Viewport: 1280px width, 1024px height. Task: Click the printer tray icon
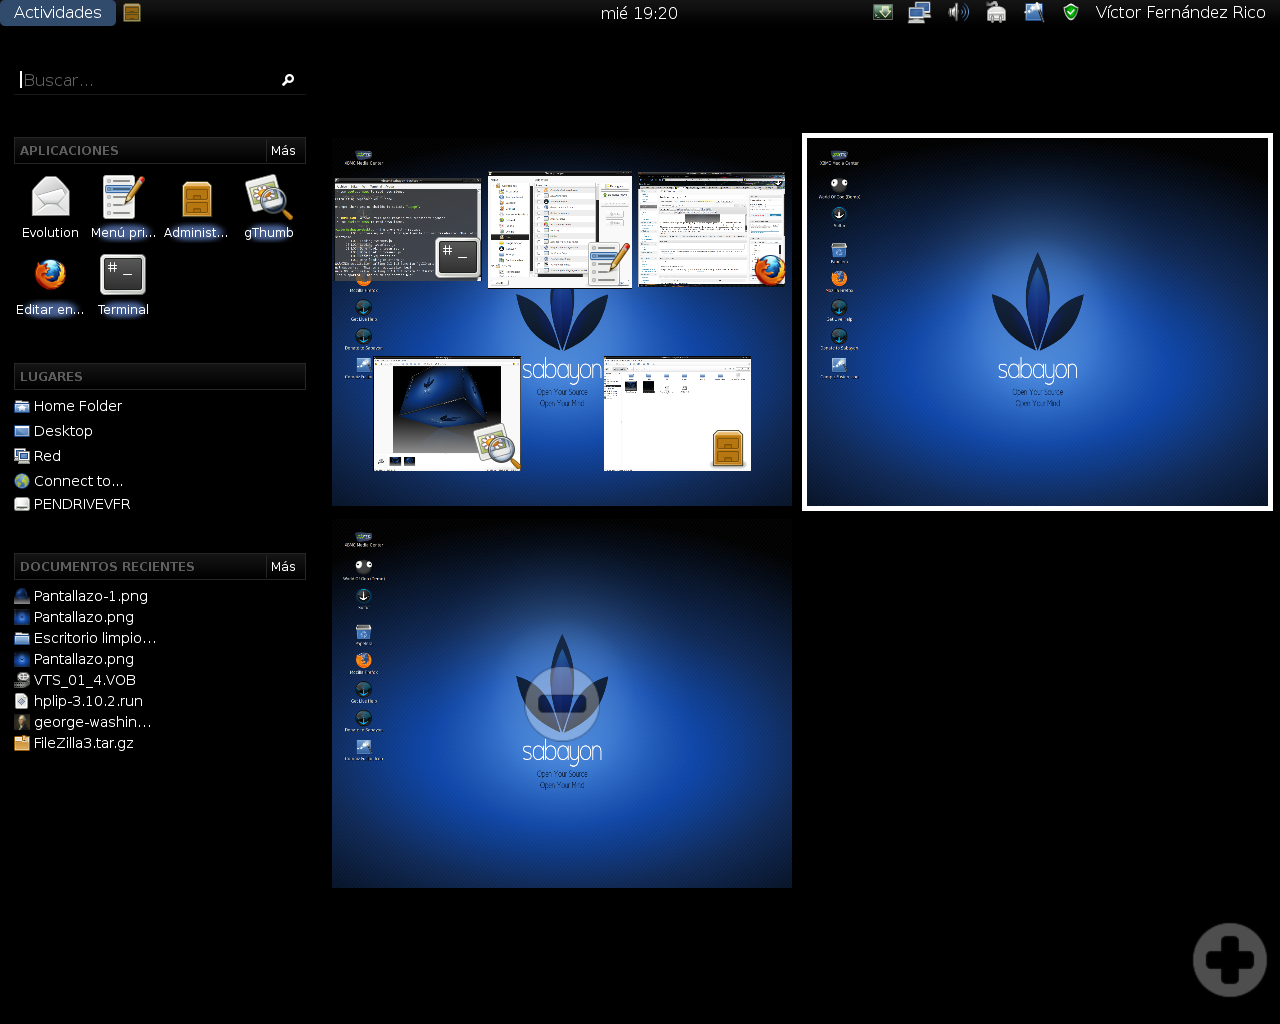(x=996, y=12)
